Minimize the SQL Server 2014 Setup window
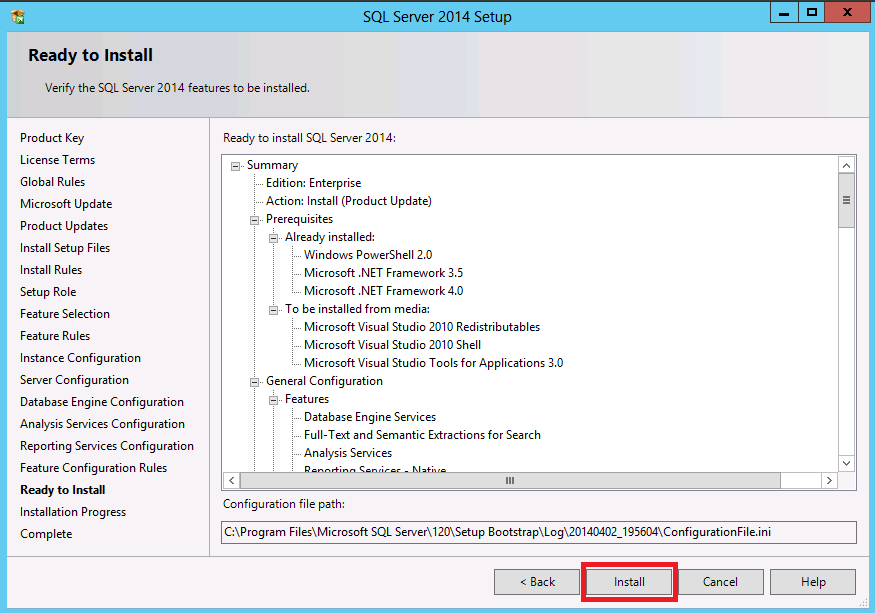This screenshot has width=875, height=613. [x=784, y=13]
